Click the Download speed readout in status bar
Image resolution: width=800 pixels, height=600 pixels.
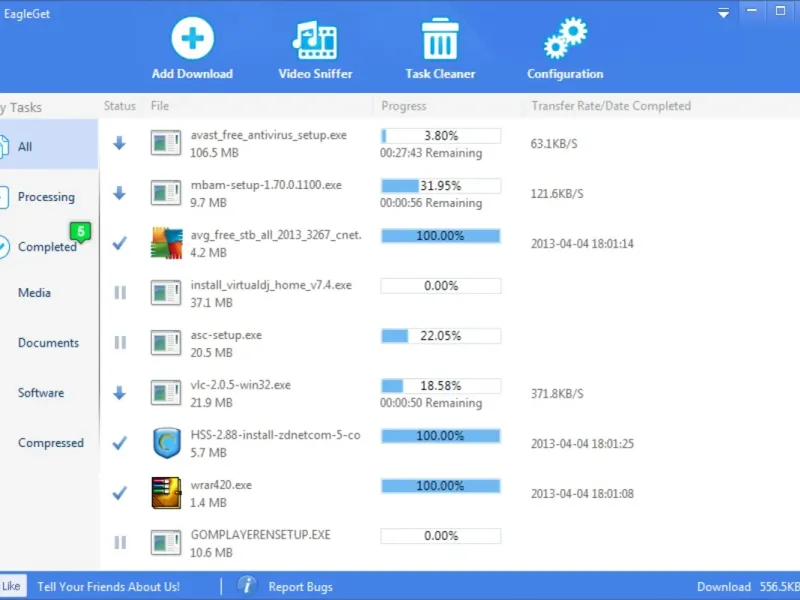pos(748,587)
